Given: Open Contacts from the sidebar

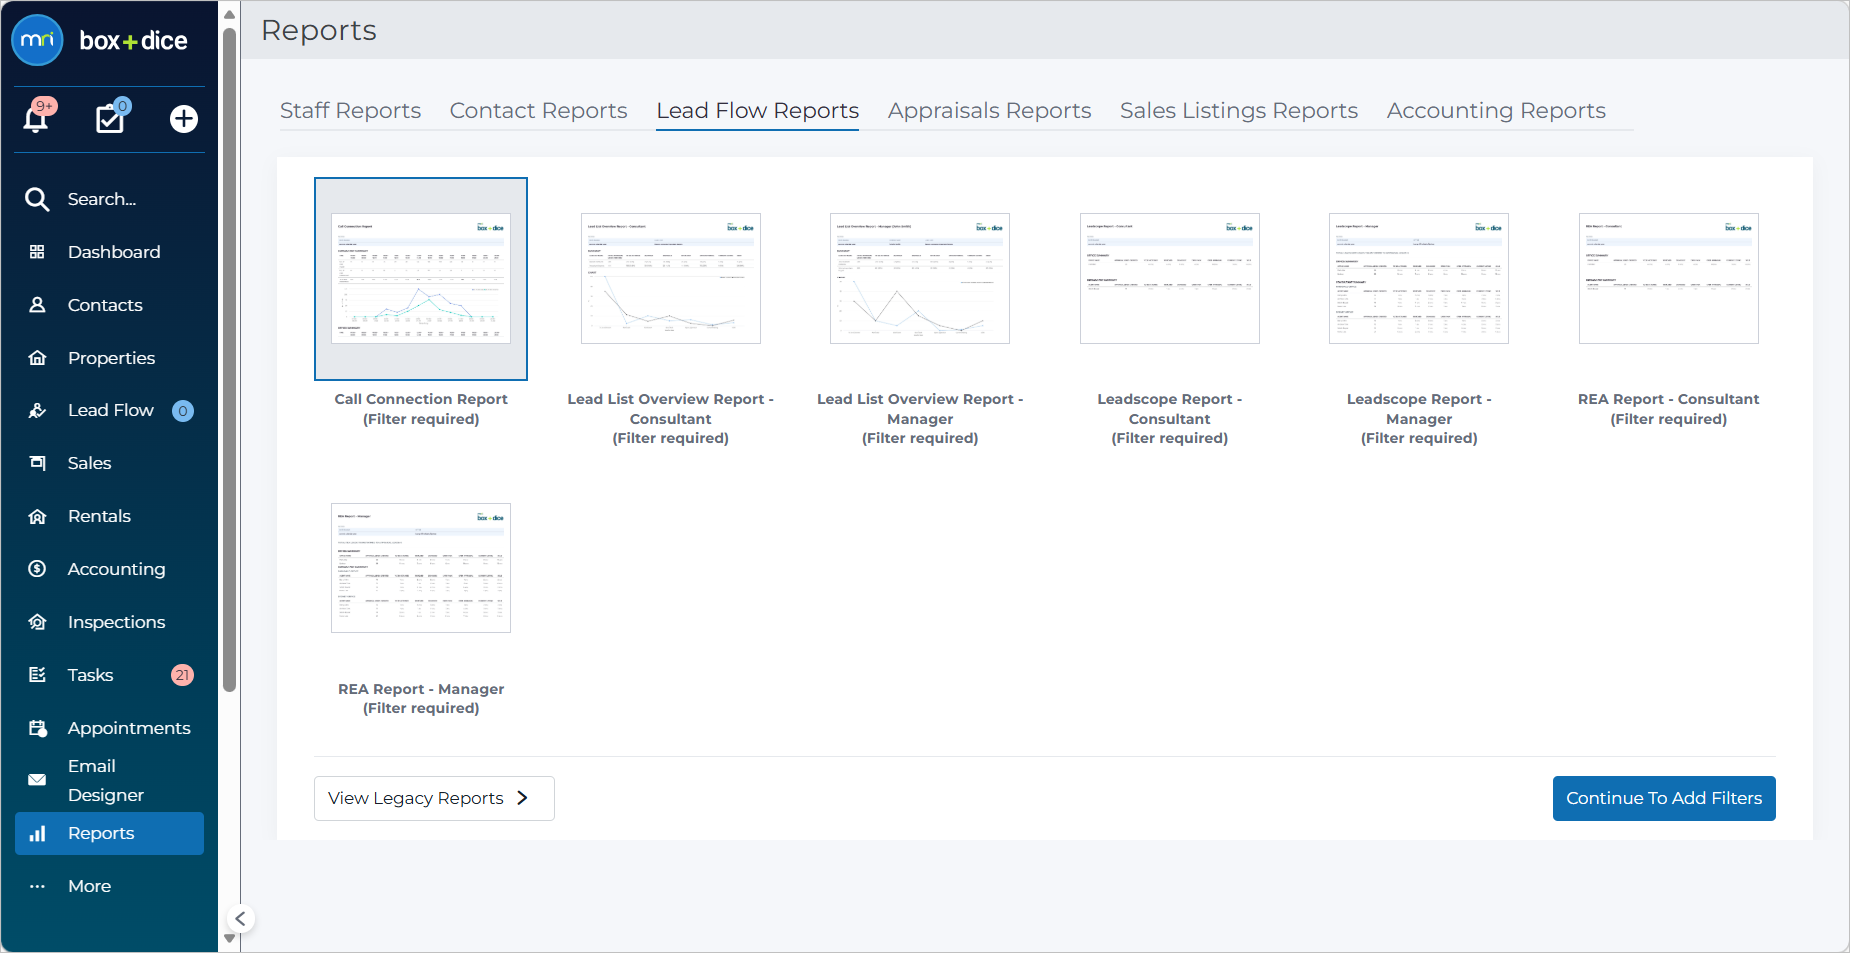Looking at the screenshot, I should 110,305.
